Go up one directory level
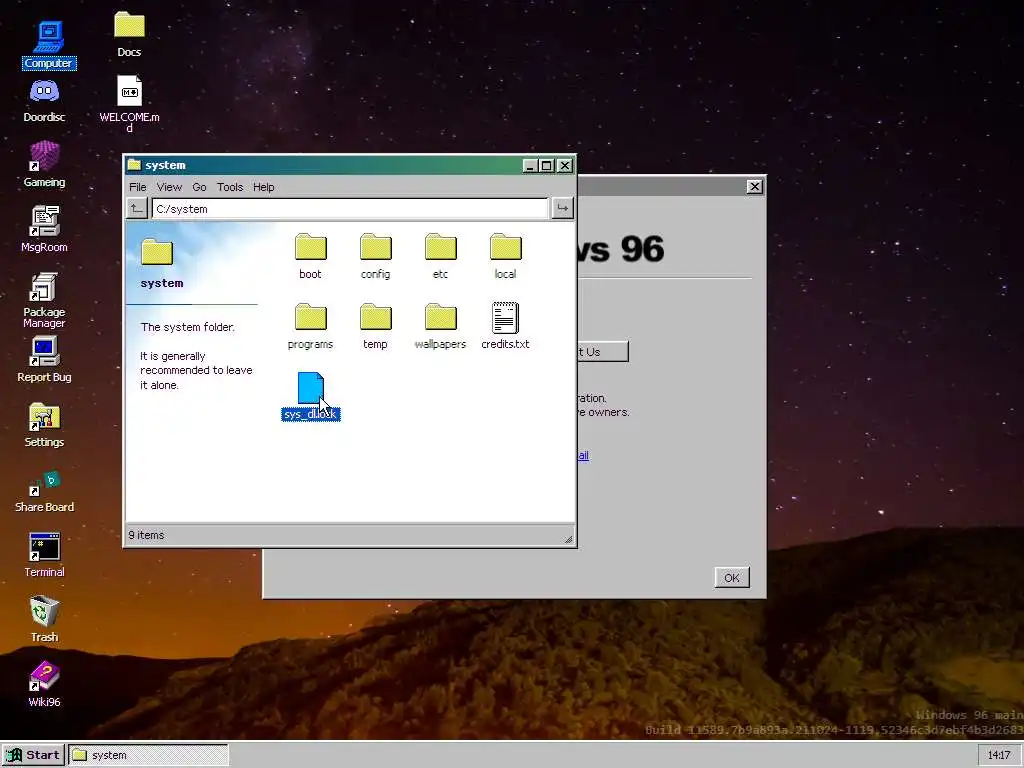 pos(136,208)
